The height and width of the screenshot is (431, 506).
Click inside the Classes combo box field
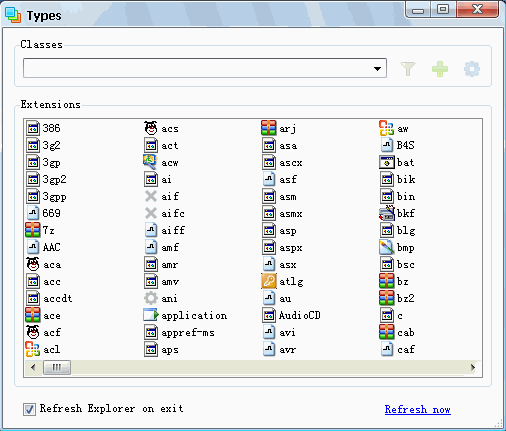(x=205, y=68)
